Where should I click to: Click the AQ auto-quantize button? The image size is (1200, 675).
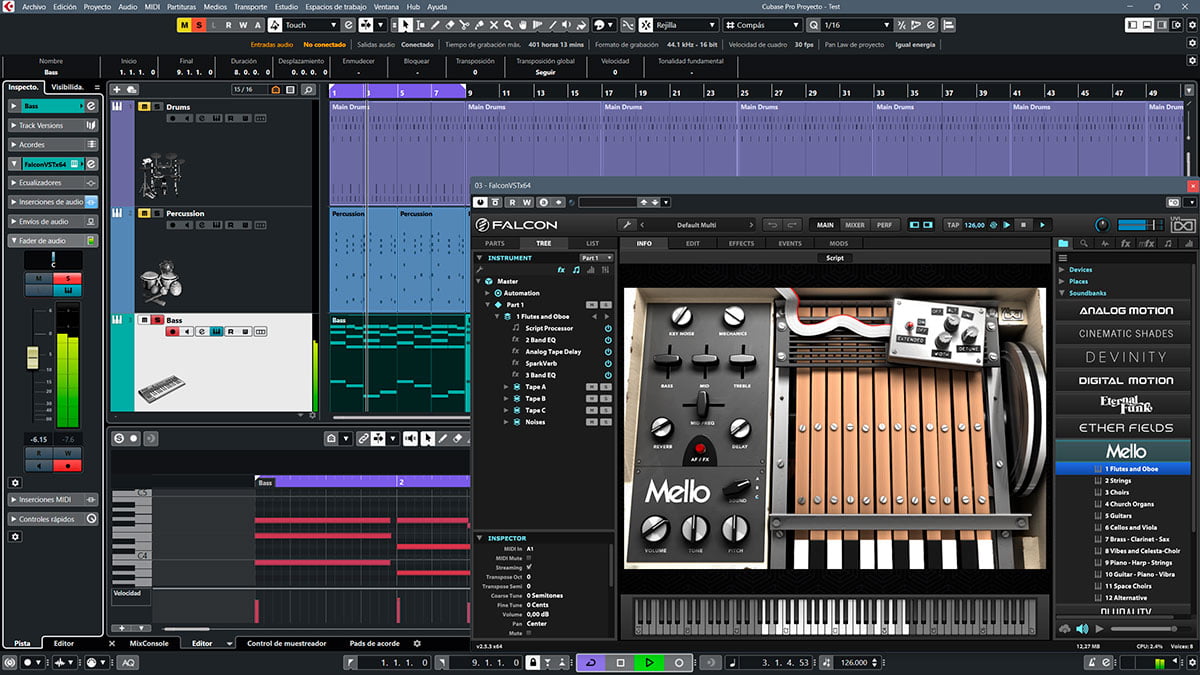(129, 663)
